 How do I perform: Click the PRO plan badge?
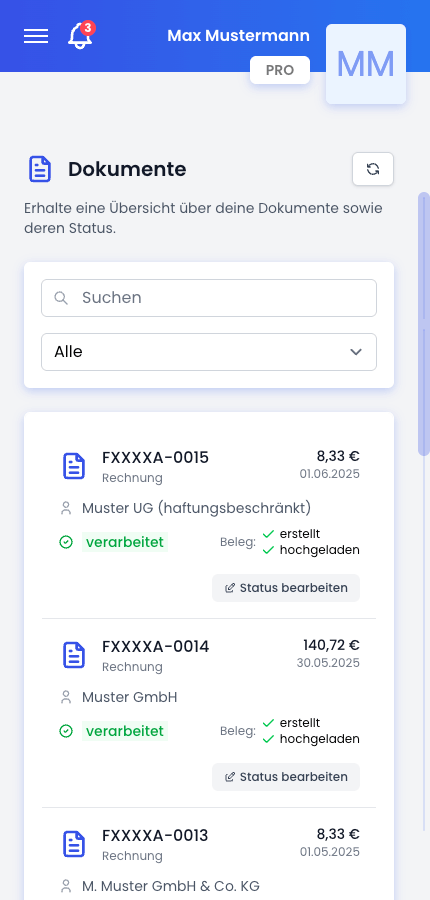[x=280, y=70]
